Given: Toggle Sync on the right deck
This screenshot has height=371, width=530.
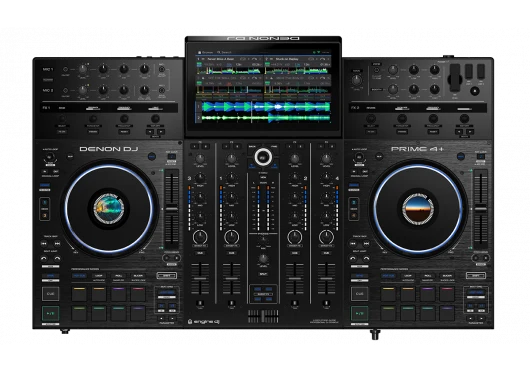Looking at the screenshot, I should [359, 276].
